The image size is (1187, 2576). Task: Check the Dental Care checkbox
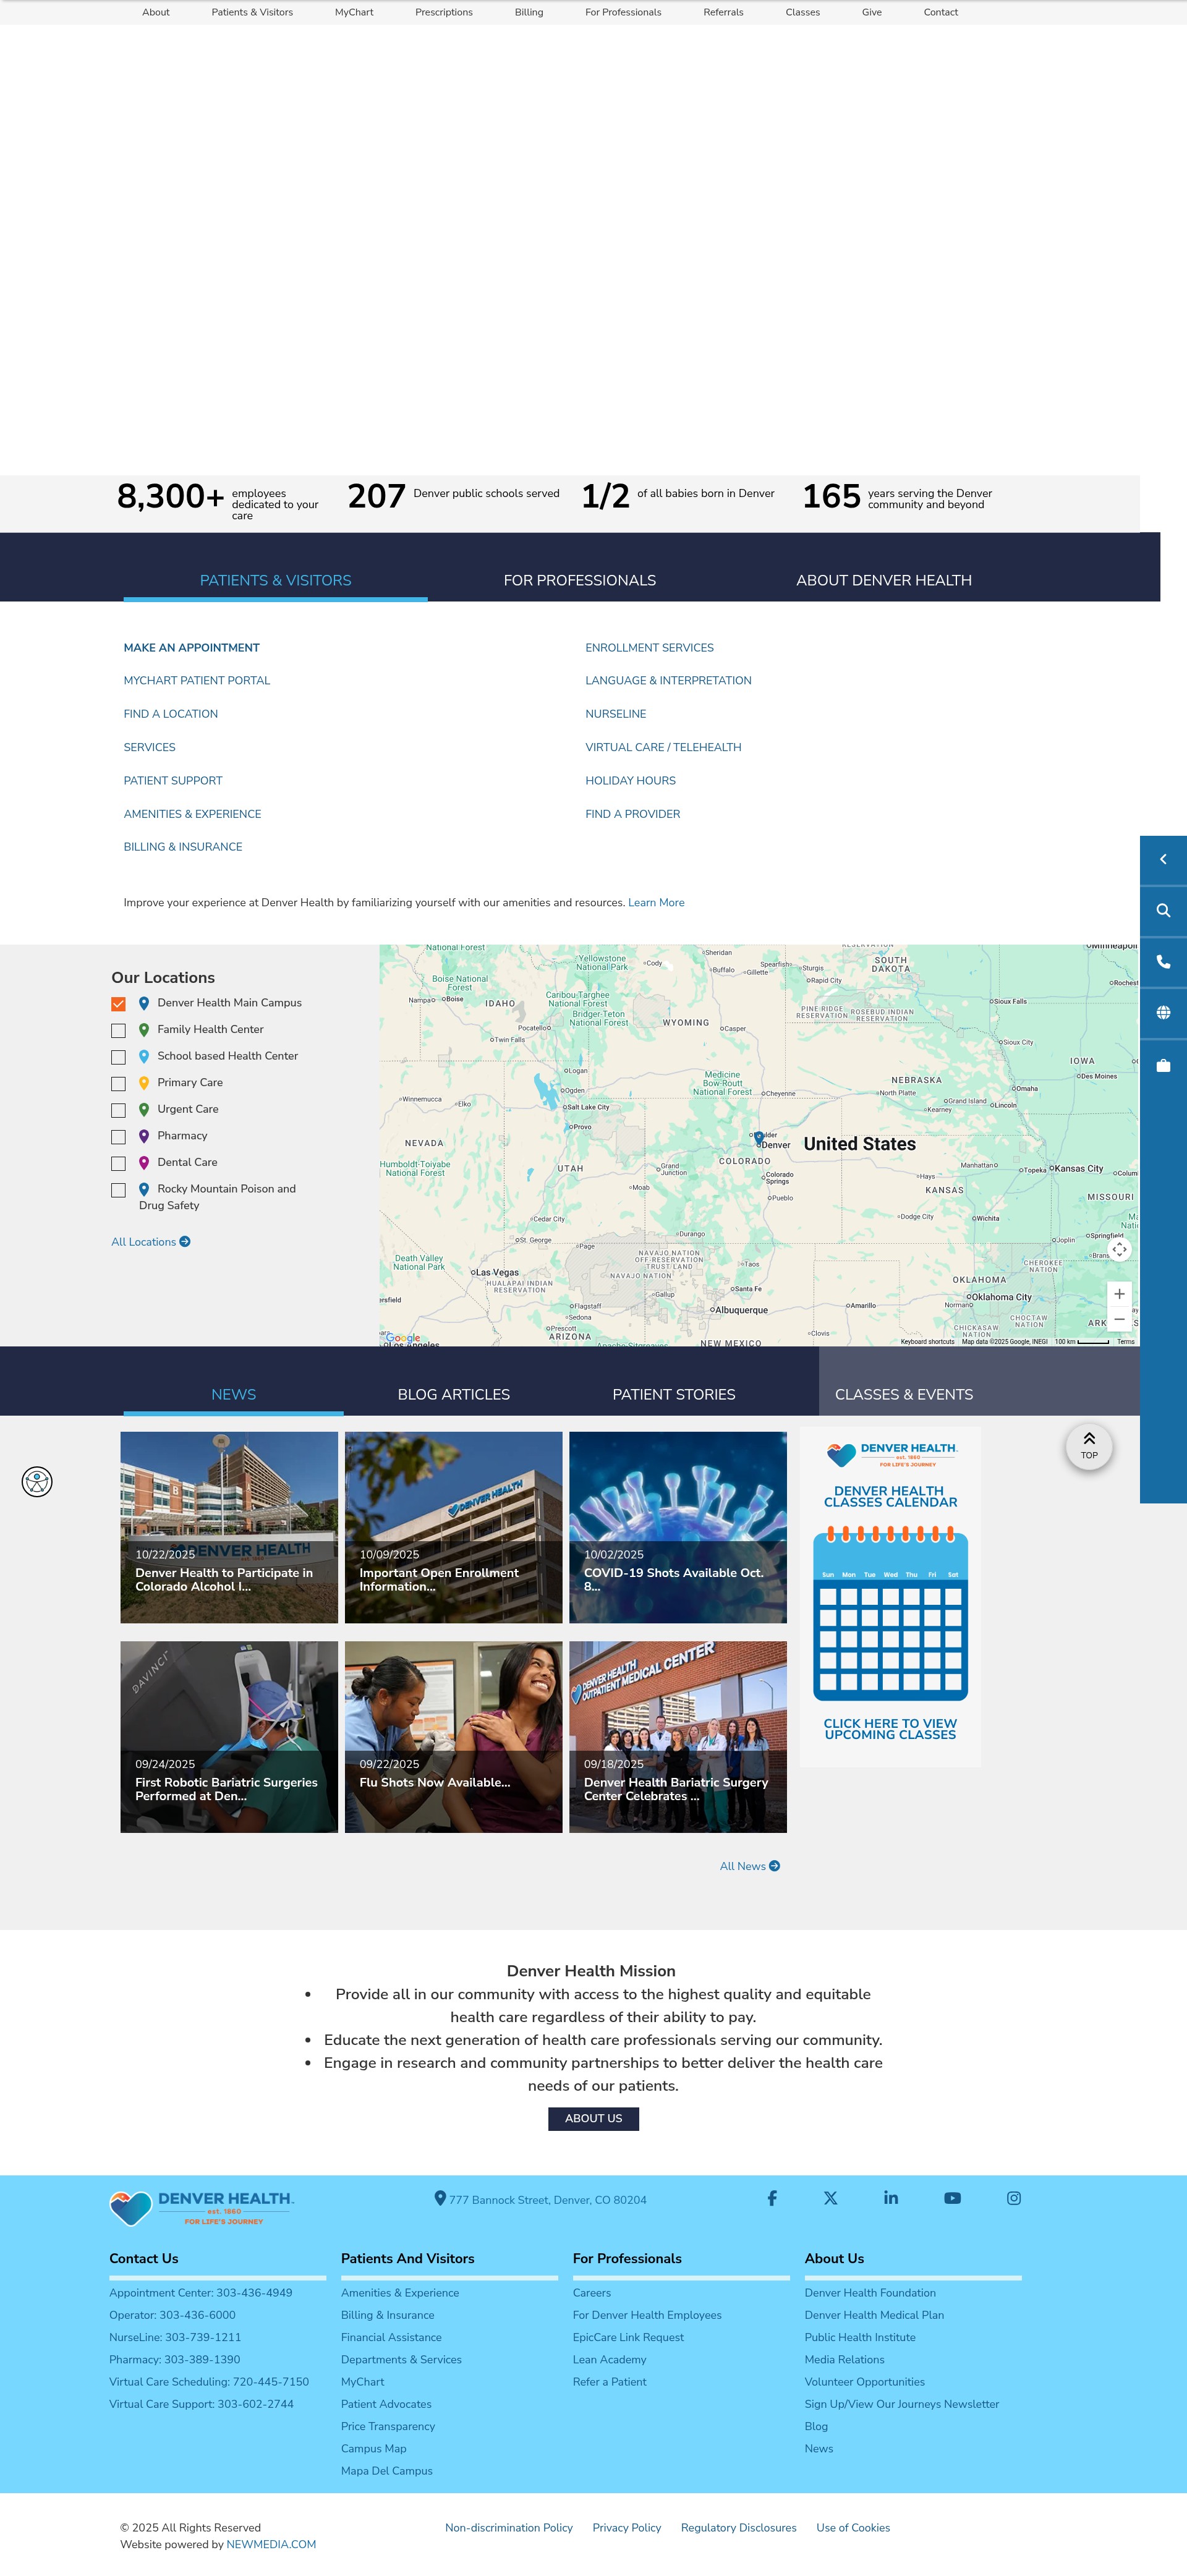pos(118,1164)
